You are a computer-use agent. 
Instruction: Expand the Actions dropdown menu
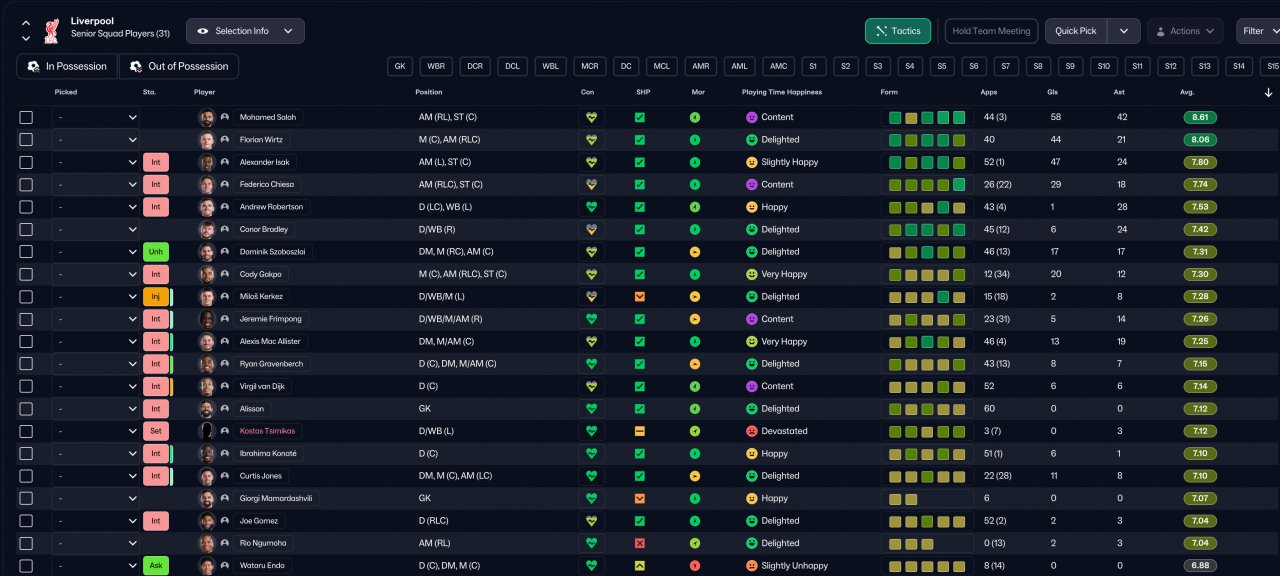[x=1185, y=31]
